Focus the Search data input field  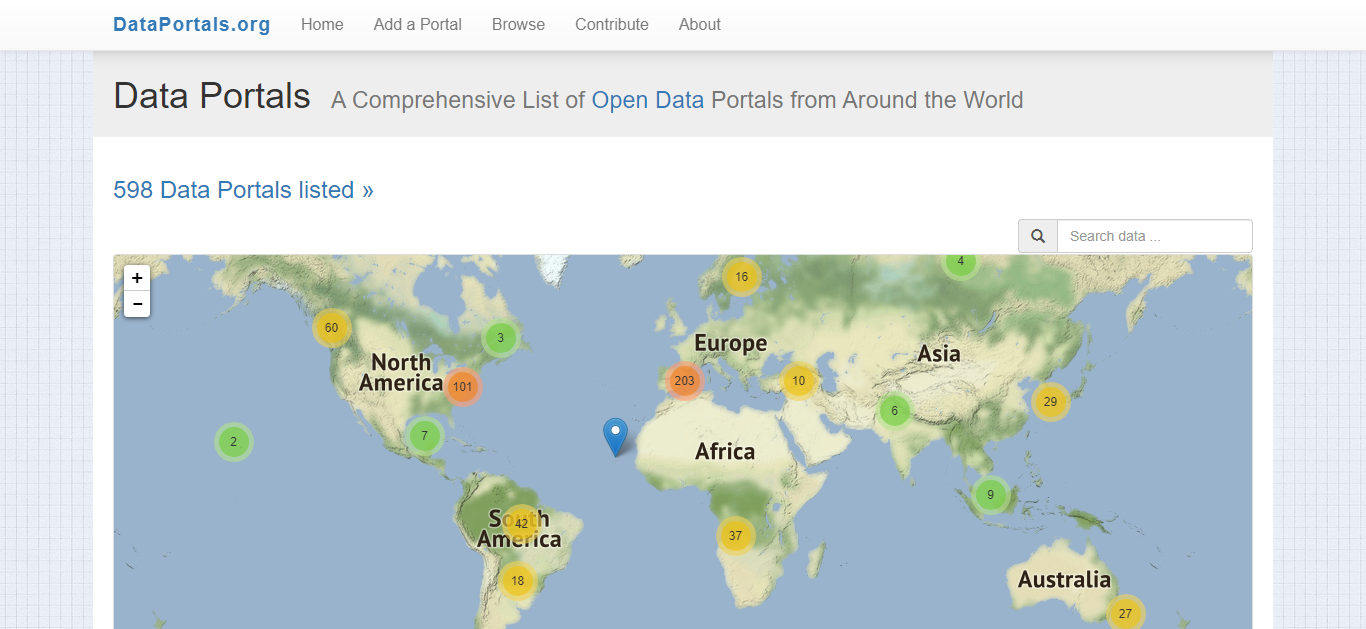[1154, 236]
